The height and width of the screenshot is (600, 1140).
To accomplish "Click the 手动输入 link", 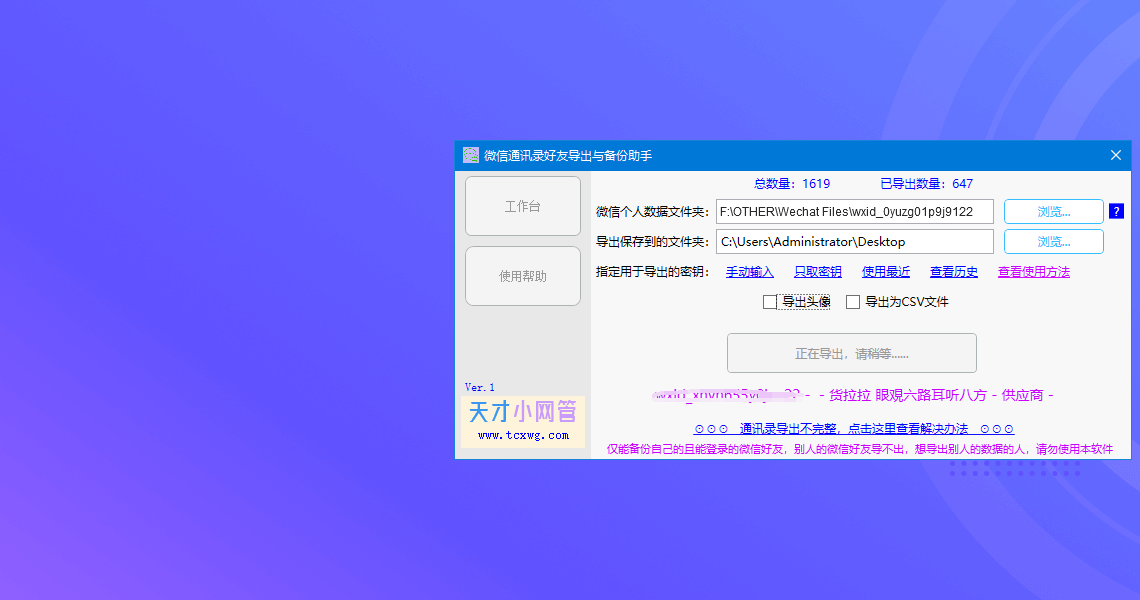I will click(750, 271).
